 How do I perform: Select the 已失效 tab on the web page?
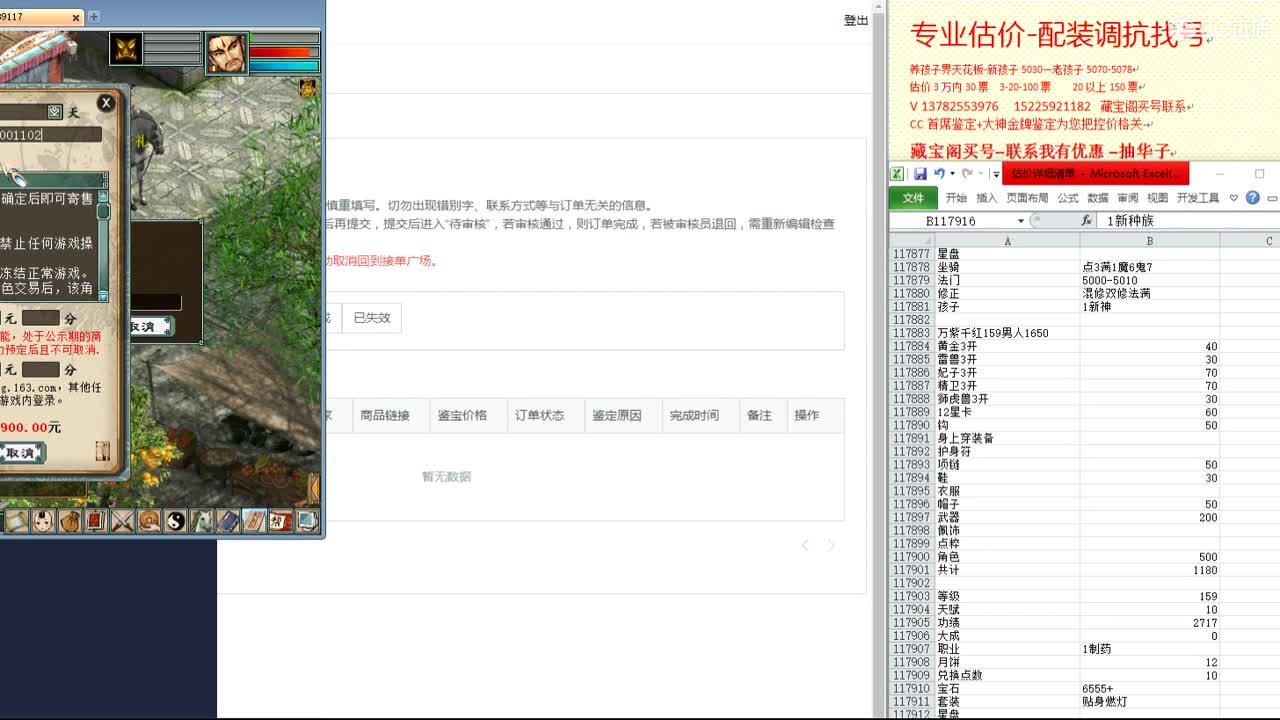pyautogui.click(x=371, y=318)
